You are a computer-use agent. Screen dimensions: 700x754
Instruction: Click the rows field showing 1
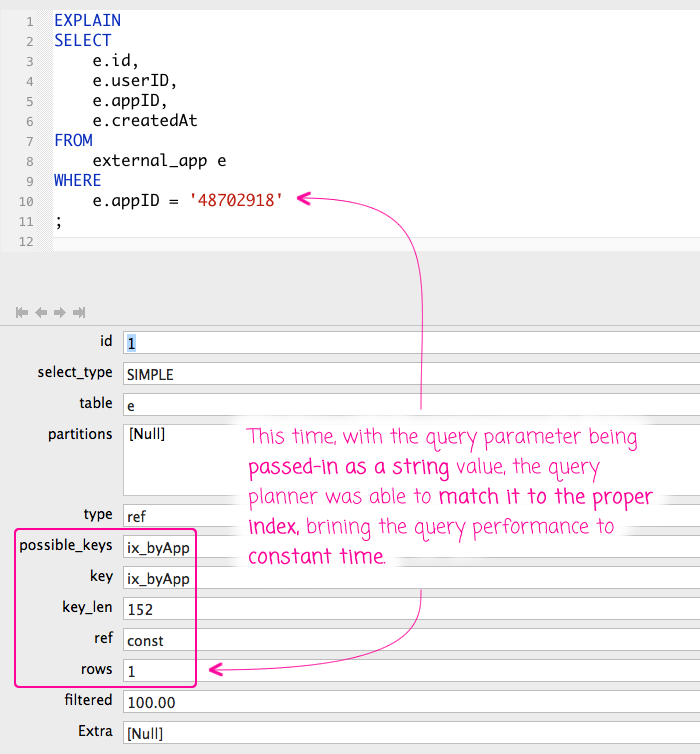point(158,670)
